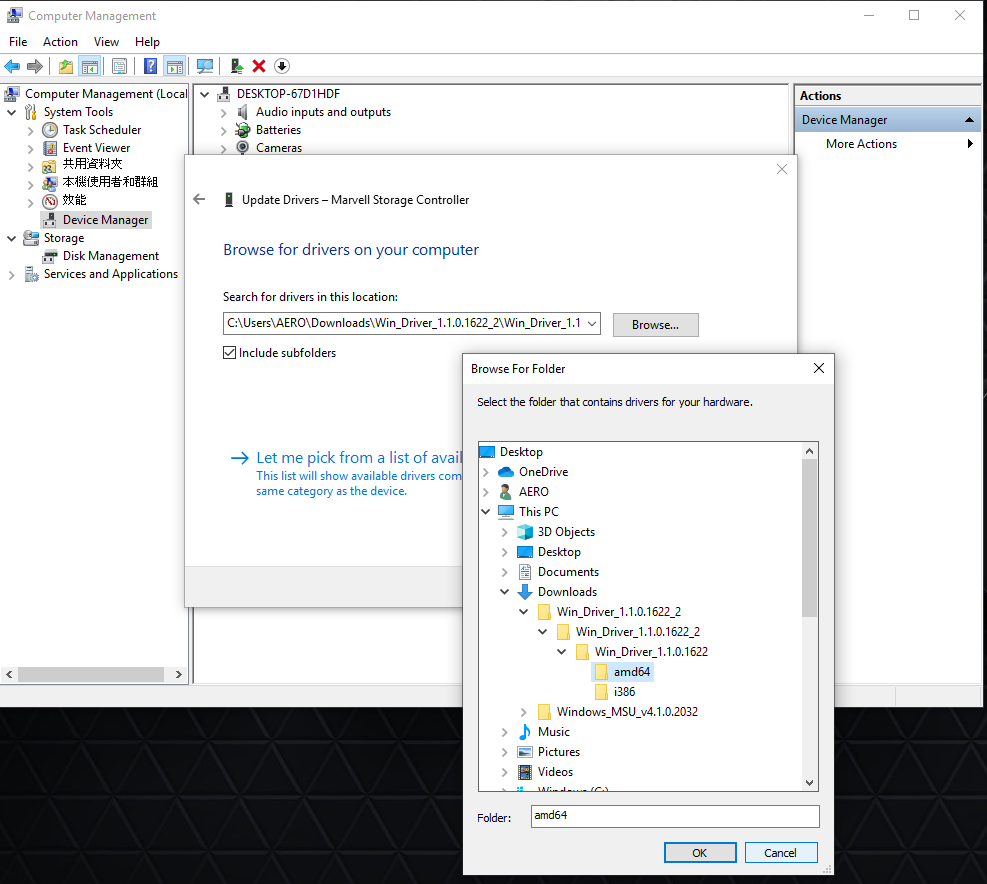Toggle the Include subfolders checkbox
Screen dimensions: 987x884
pyautogui.click(x=230, y=353)
